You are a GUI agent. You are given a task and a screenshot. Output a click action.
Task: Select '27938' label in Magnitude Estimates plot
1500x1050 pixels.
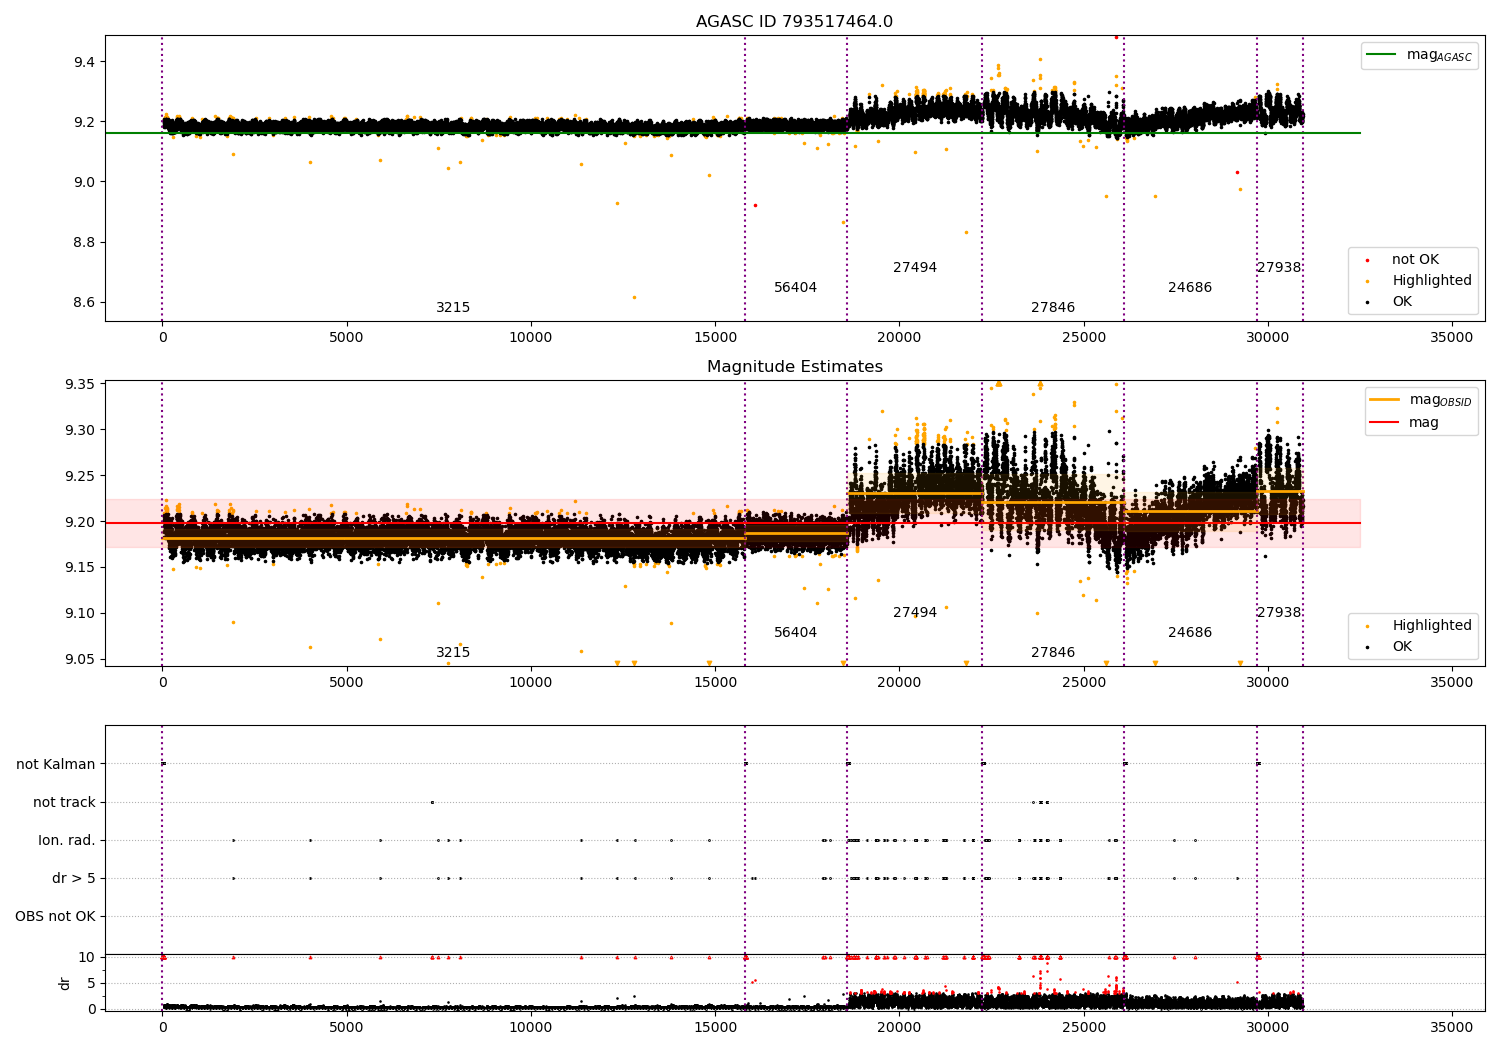pyautogui.click(x=1279, y=613)
